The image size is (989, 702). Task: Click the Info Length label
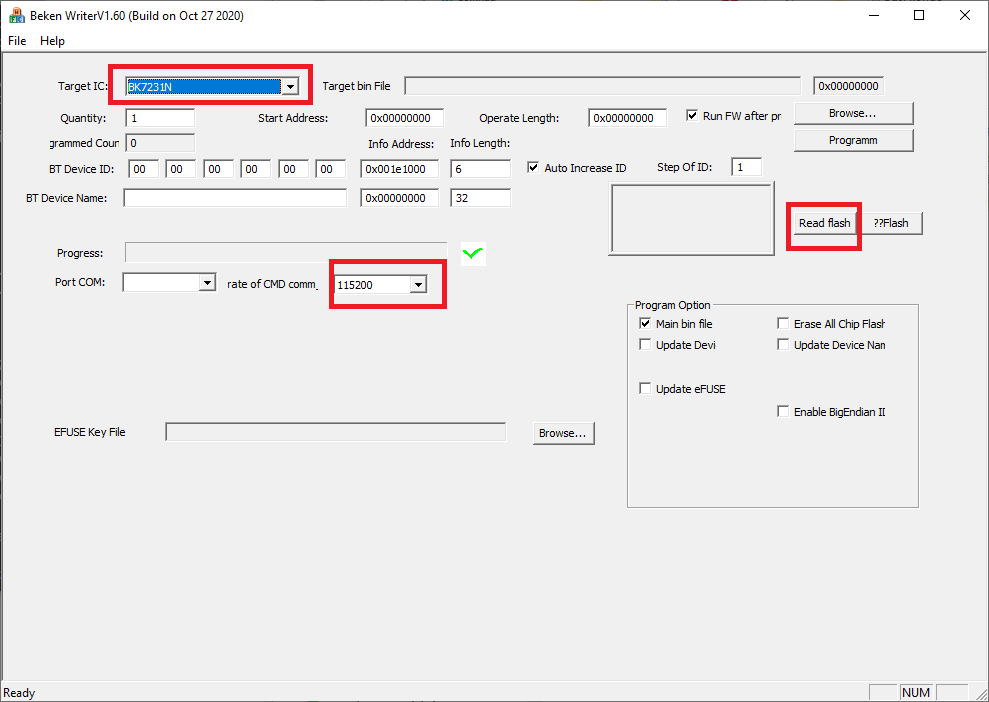480,143
